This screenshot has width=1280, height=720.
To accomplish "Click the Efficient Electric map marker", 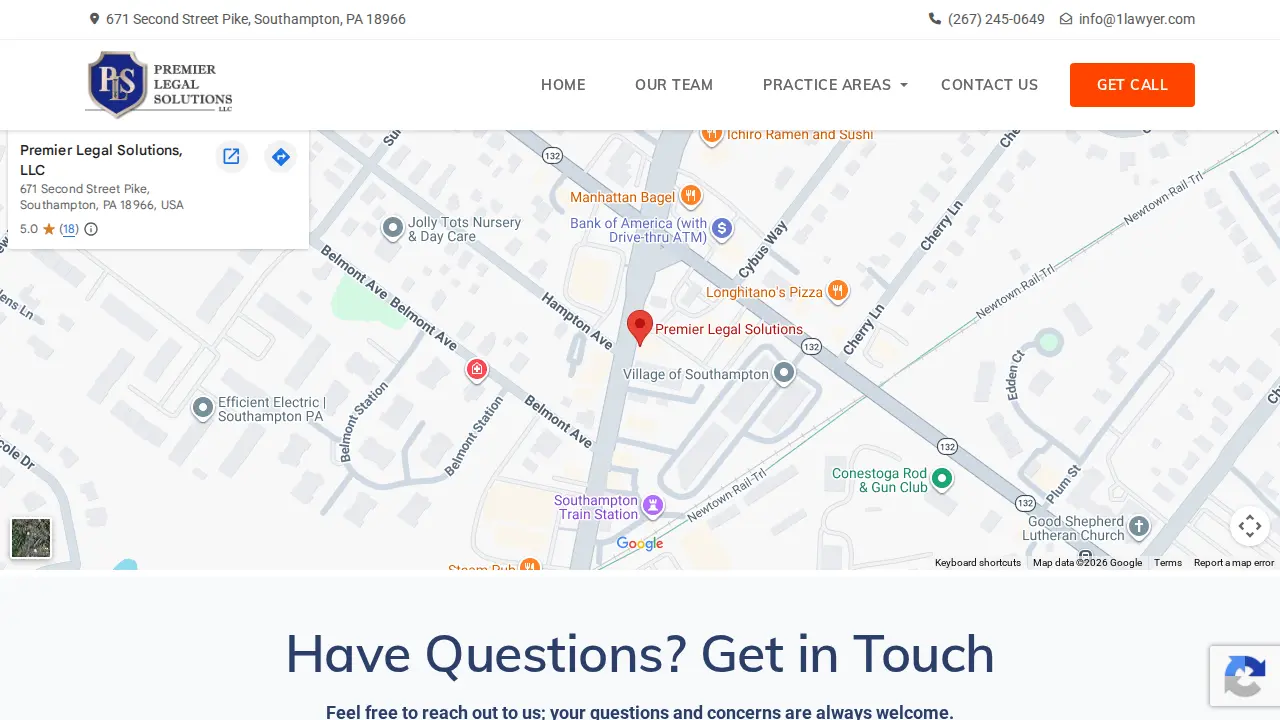I will 203,408.
